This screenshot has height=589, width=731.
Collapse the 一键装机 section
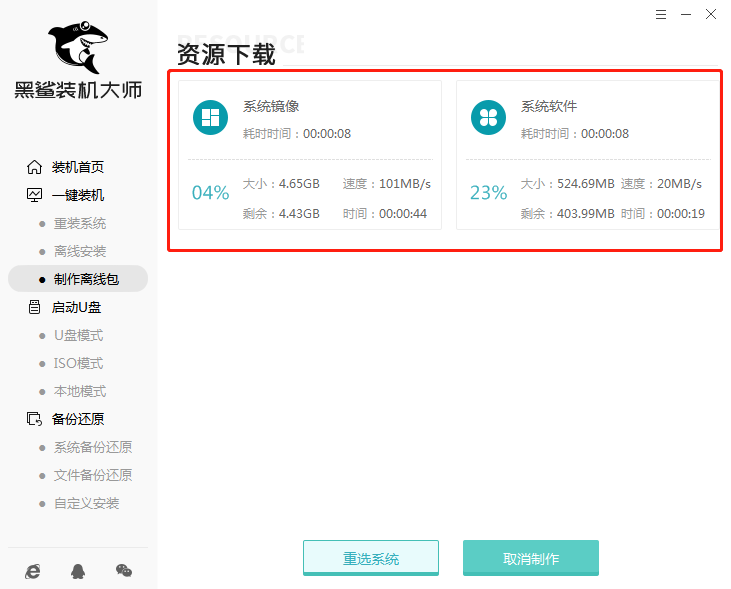[77, 195]
